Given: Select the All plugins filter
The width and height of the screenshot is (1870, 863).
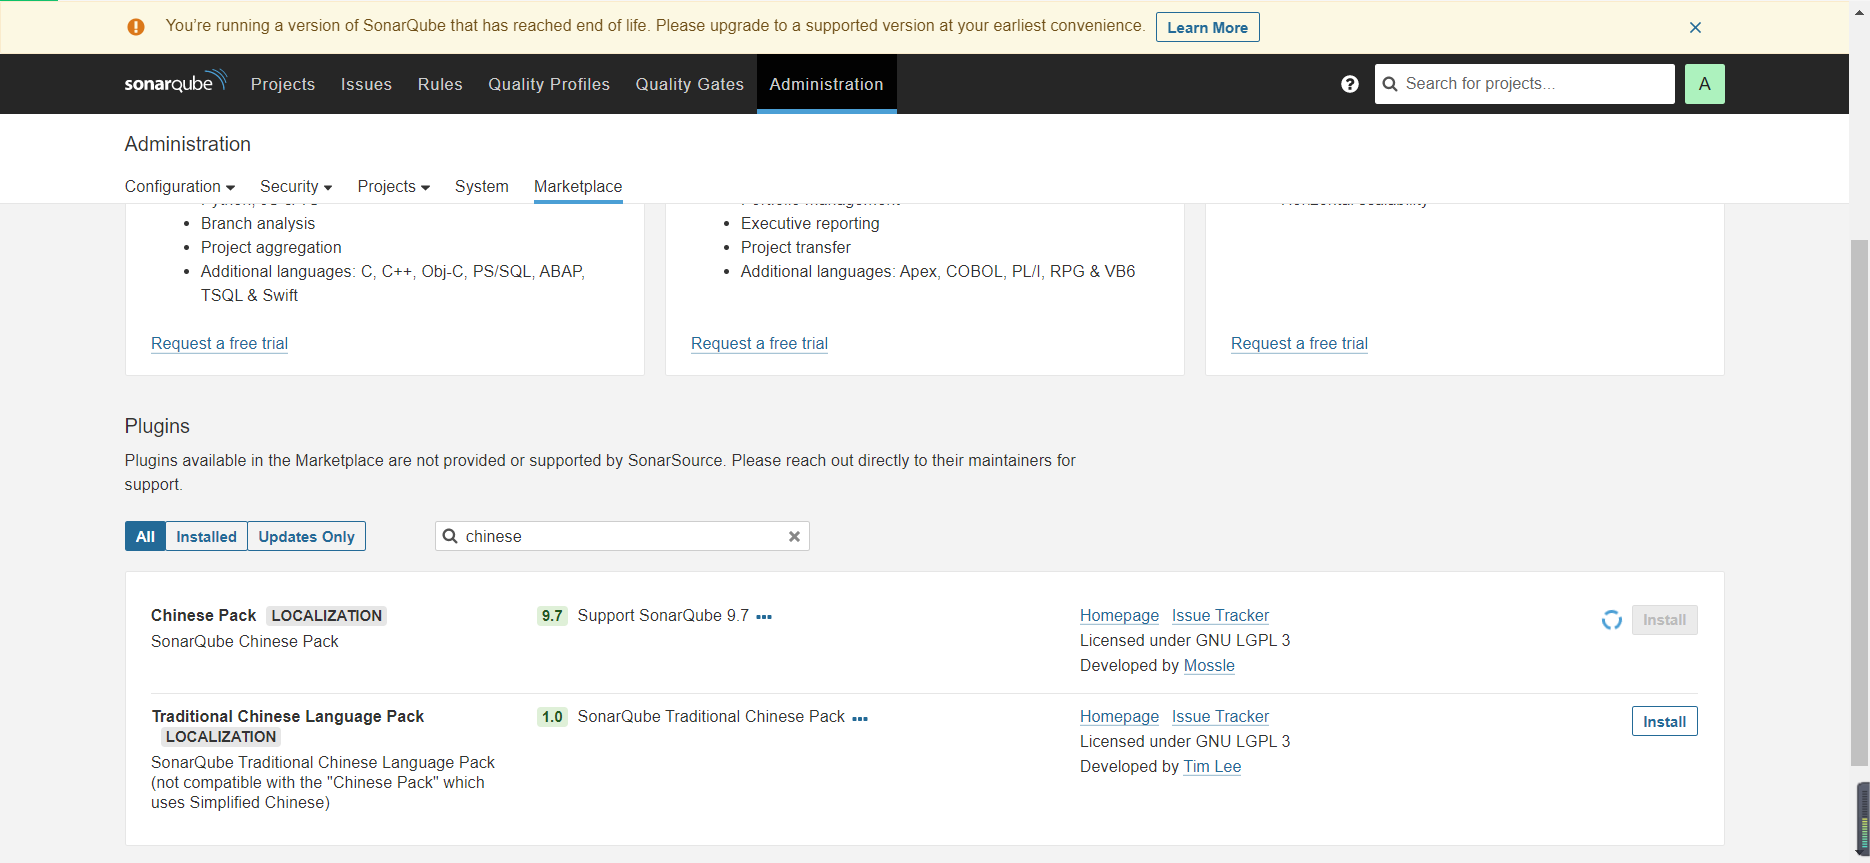Looking at the screenshot, I should [x=145, y=536].
